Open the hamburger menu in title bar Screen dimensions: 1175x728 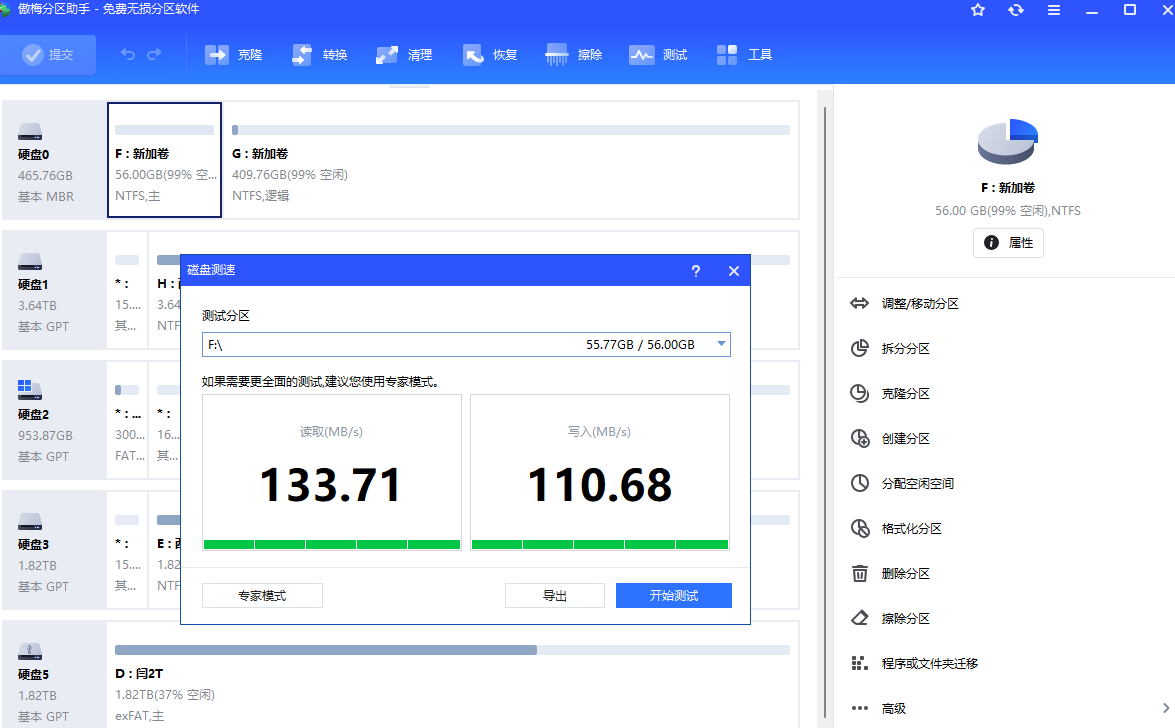coord(1054,10)
